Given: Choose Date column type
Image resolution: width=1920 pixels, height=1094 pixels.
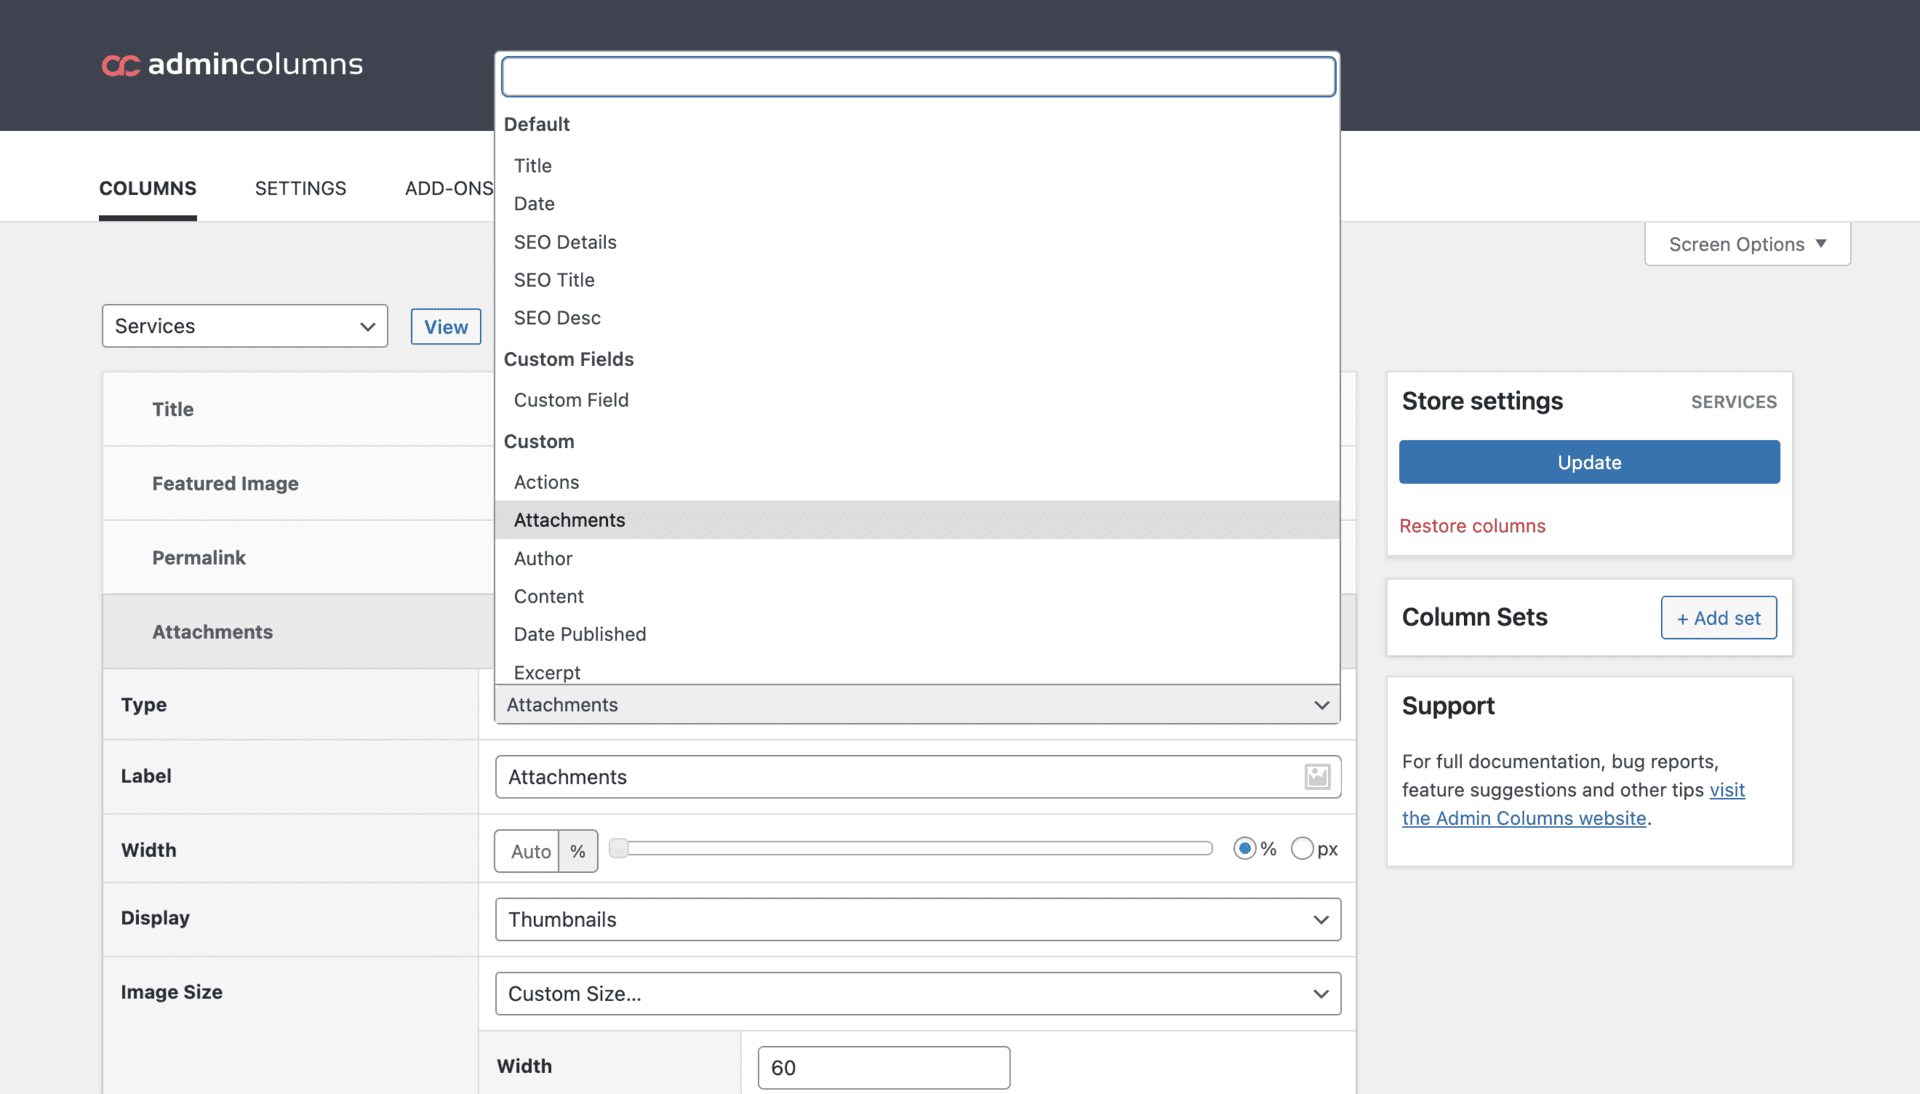Looking at the screenshot, I should point(917,204).
